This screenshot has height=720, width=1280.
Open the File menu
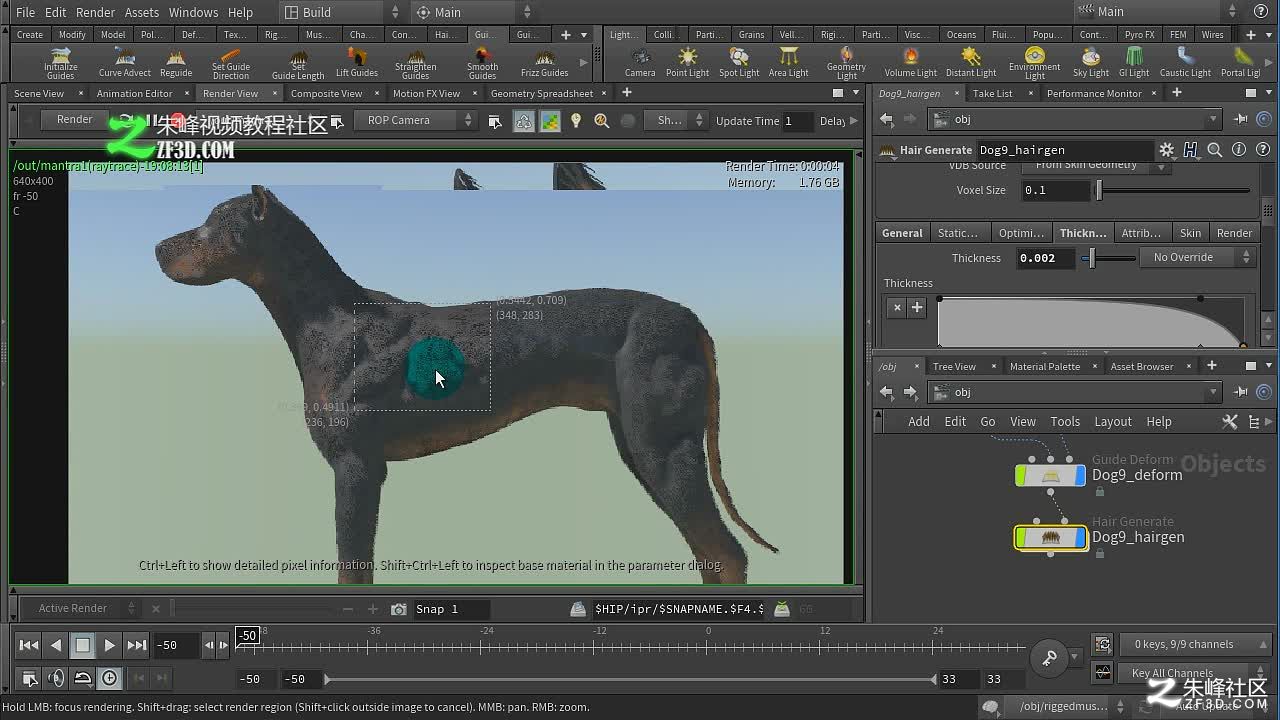point(25,12)
